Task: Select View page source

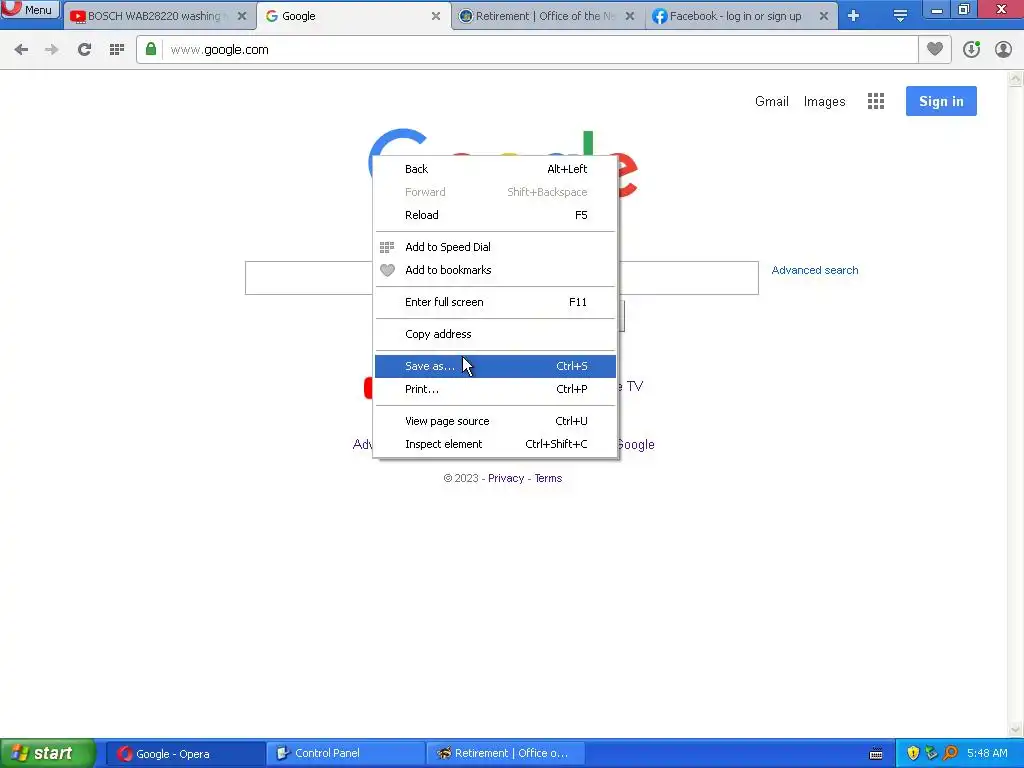Action: [x=495, y=421]
